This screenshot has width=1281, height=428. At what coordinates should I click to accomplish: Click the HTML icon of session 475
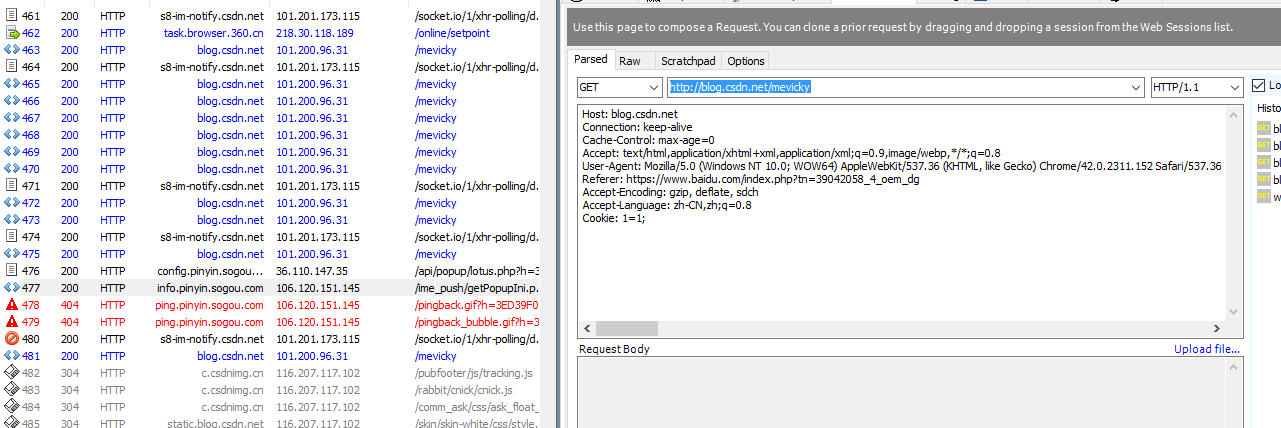tap(11, 254)
